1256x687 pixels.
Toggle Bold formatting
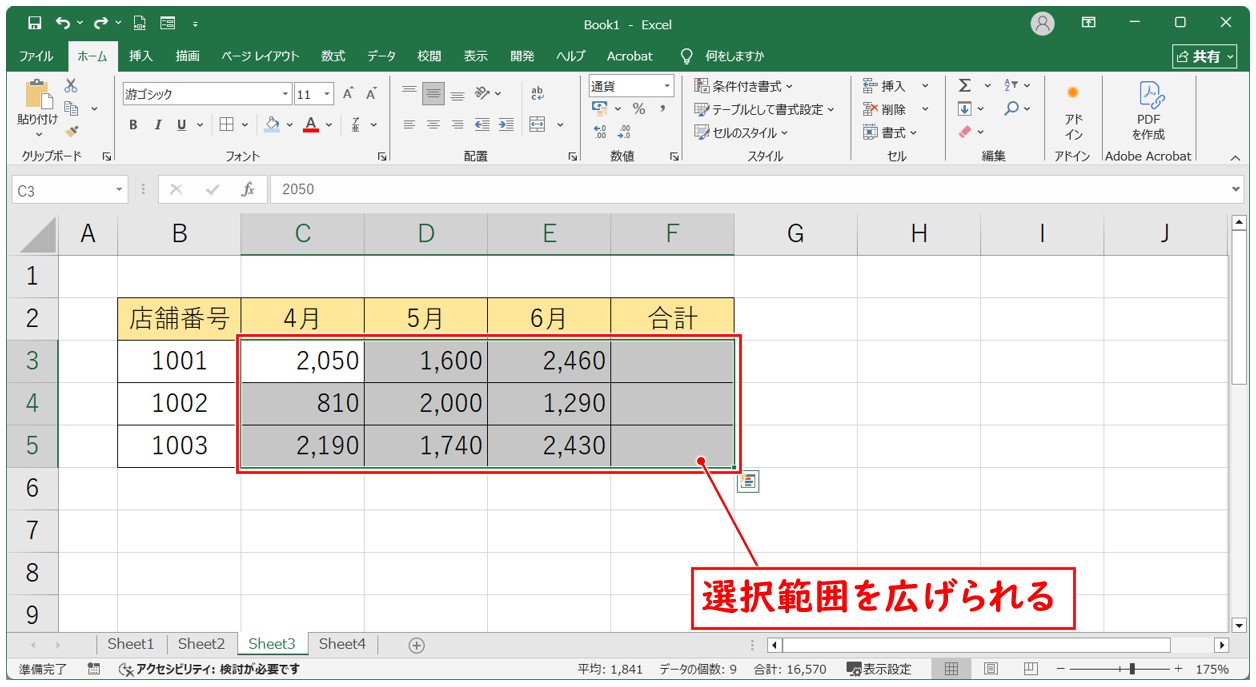(x=133, y=125)
